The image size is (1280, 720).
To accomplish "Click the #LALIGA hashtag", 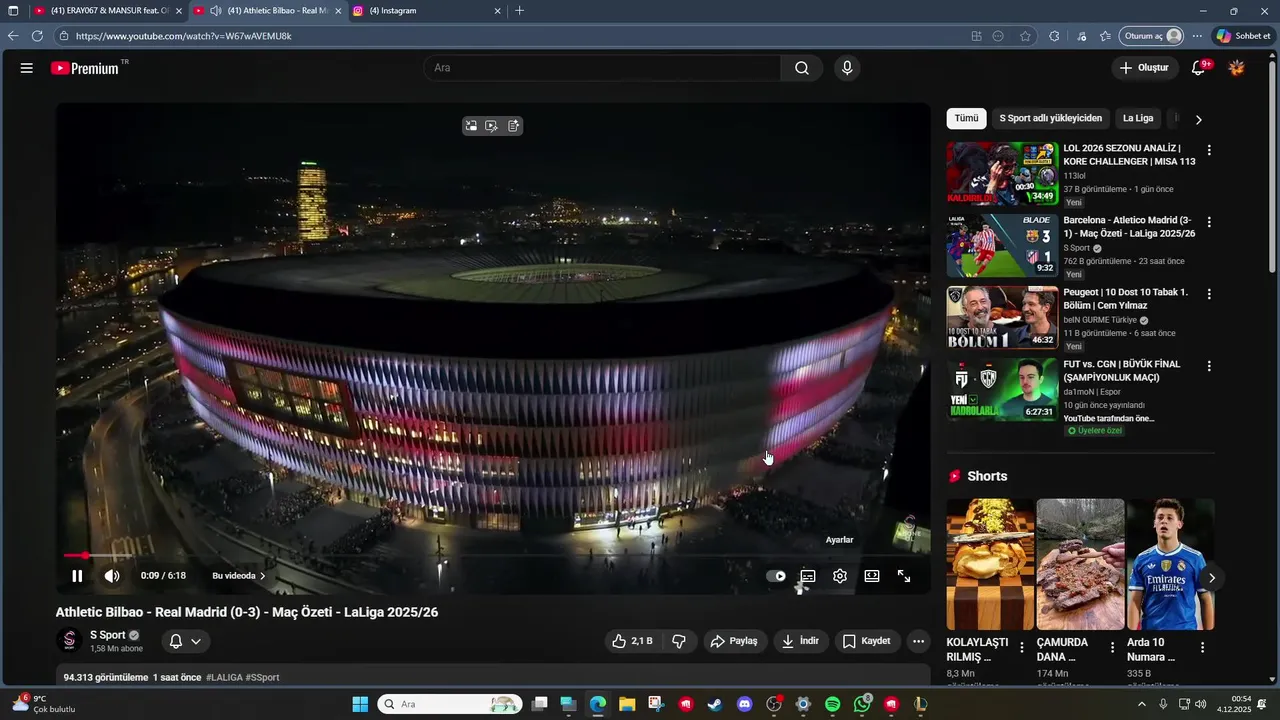I will point(224,678).
